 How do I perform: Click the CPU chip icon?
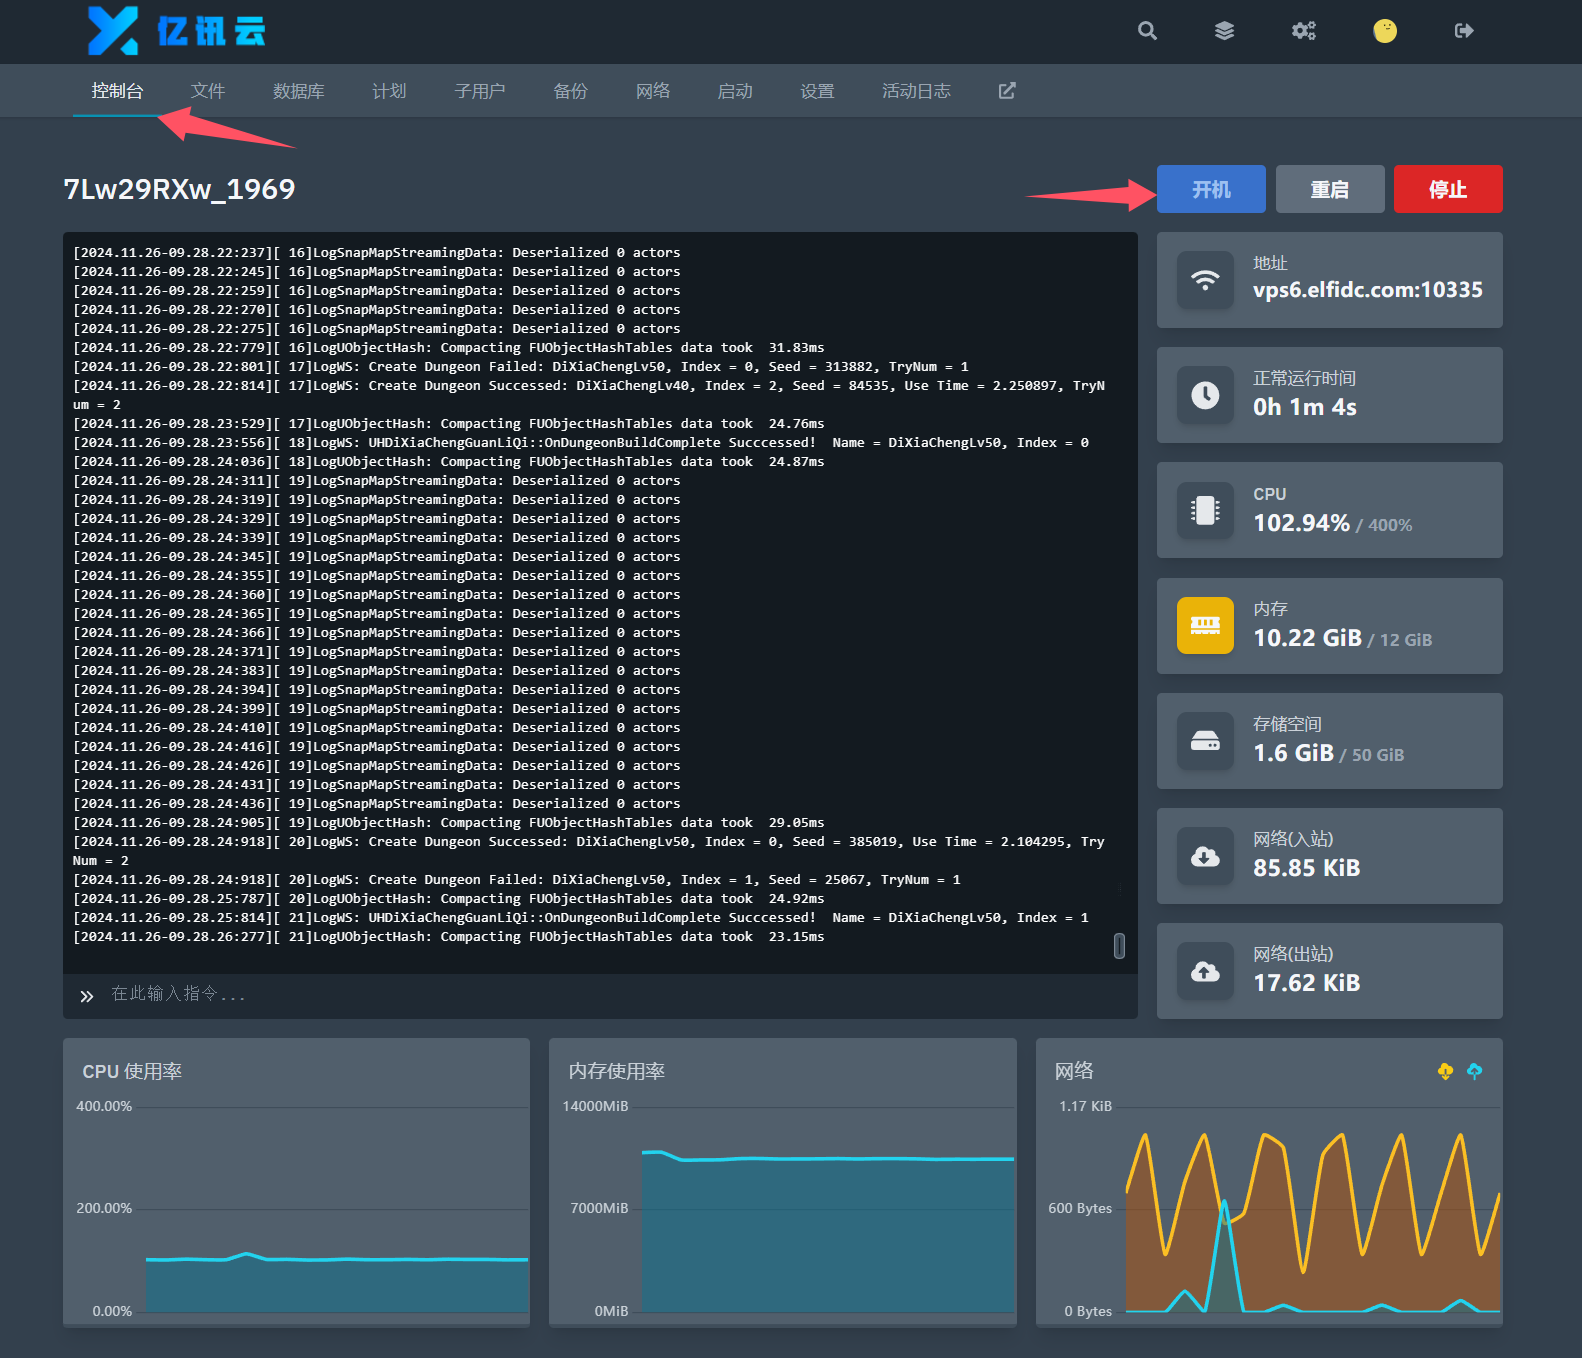[1205, 510]
